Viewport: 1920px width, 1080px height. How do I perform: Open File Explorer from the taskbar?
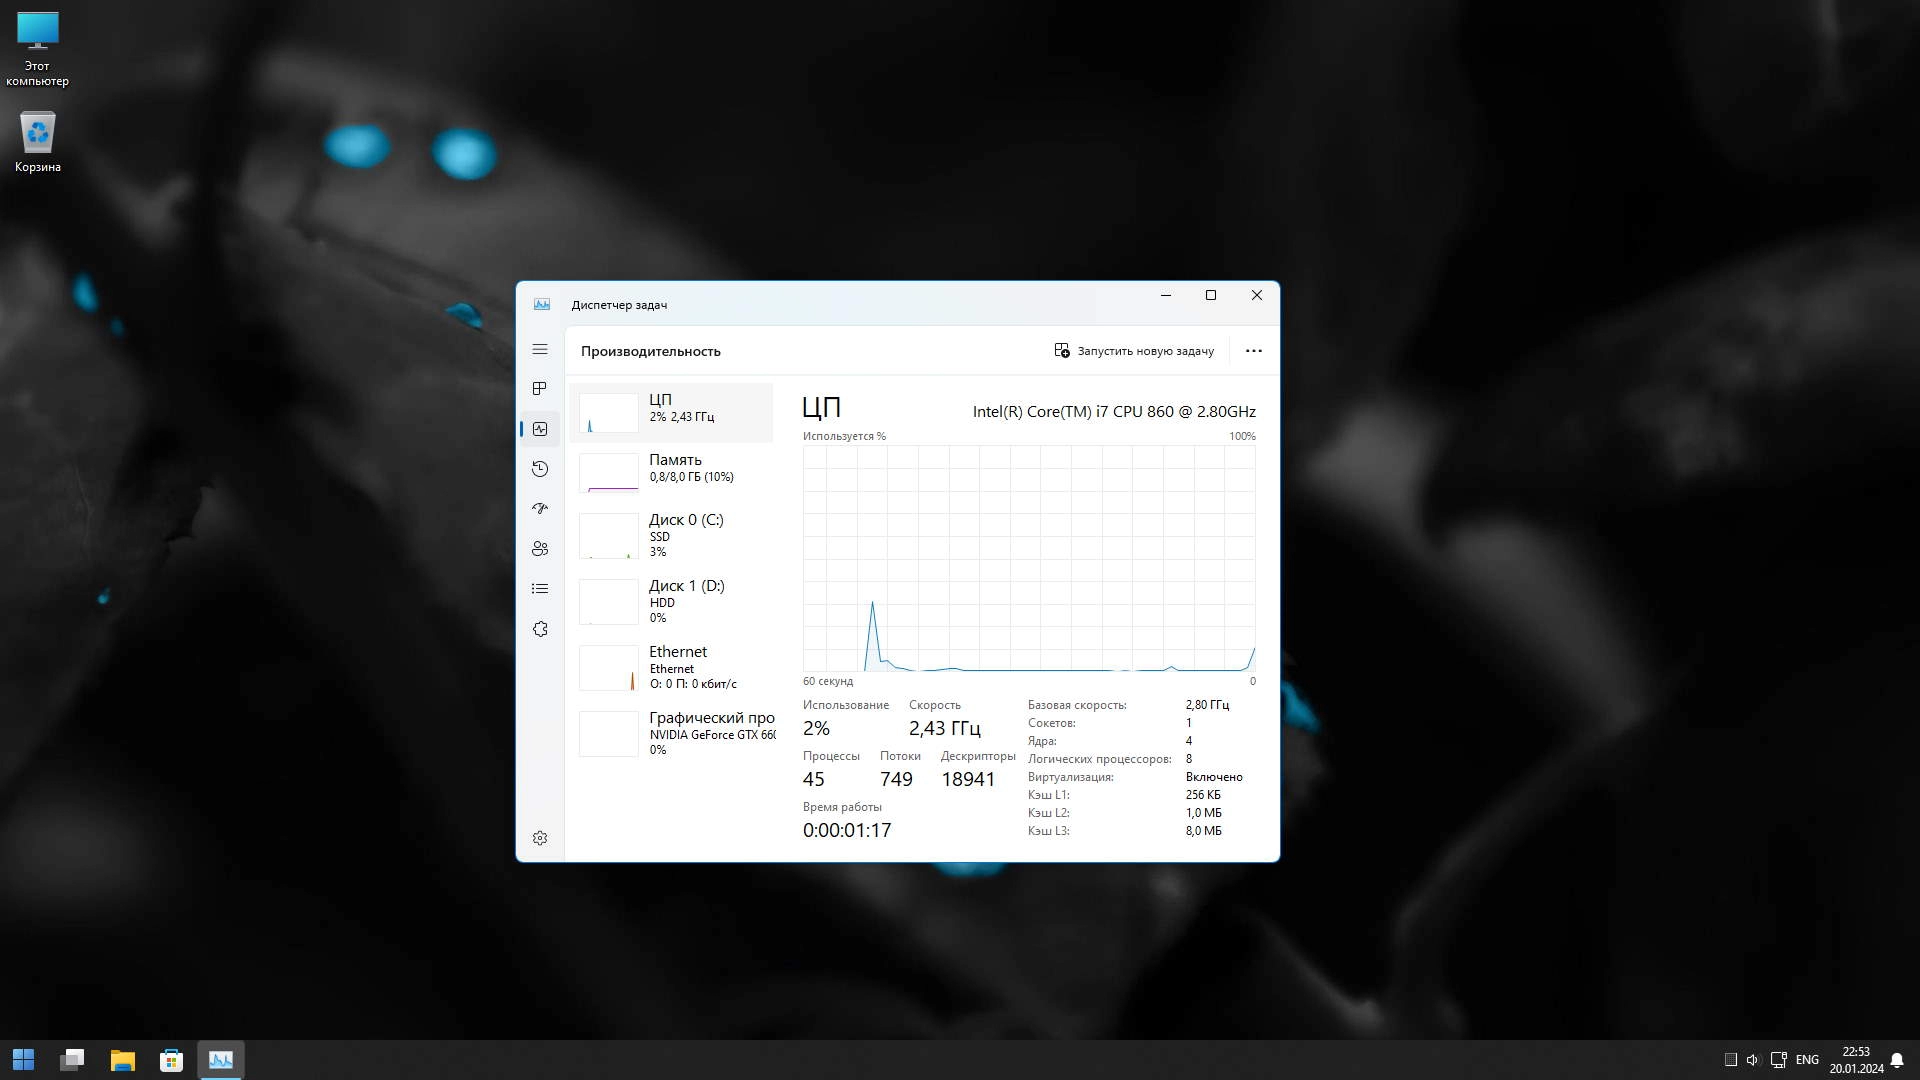coord(122,1060)
